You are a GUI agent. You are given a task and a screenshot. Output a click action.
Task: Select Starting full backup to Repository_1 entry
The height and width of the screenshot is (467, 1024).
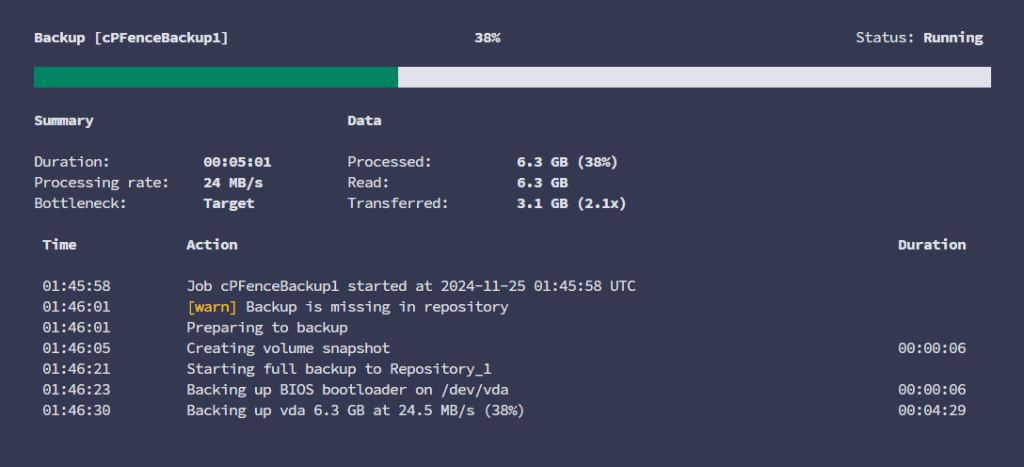click(x=339, y=369)
